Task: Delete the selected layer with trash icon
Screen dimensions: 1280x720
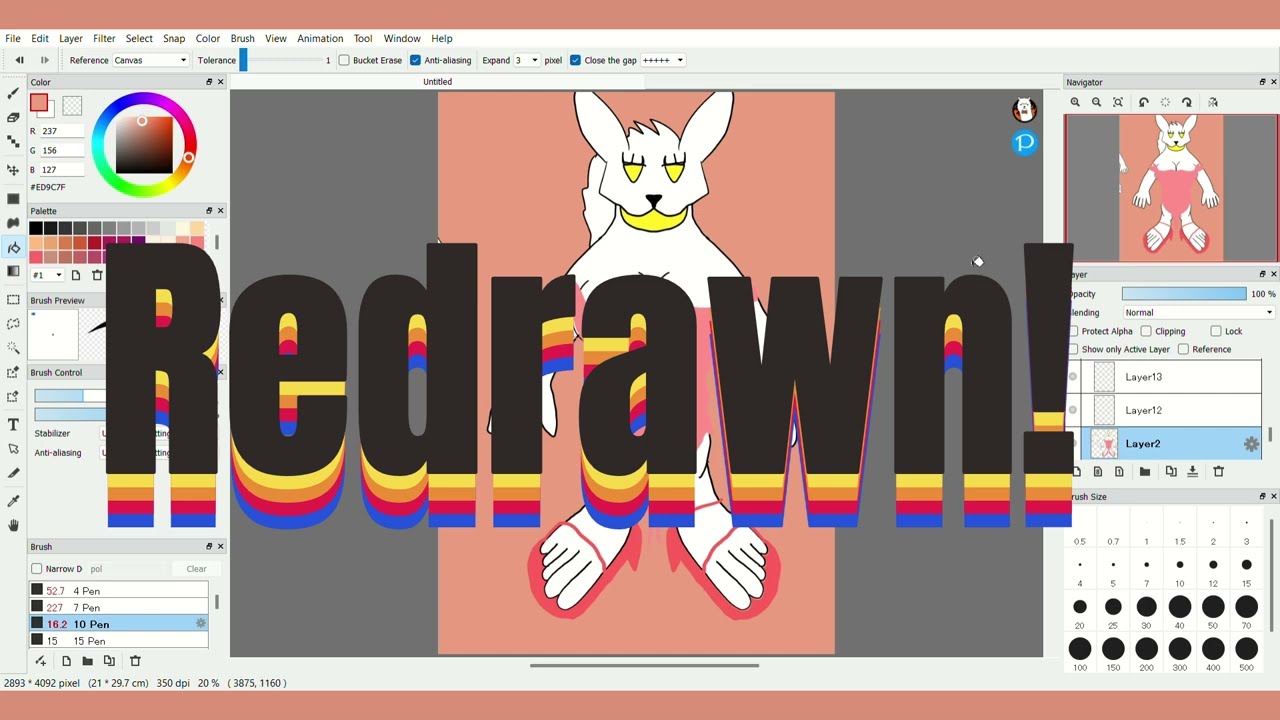Action: point(1218,471)
